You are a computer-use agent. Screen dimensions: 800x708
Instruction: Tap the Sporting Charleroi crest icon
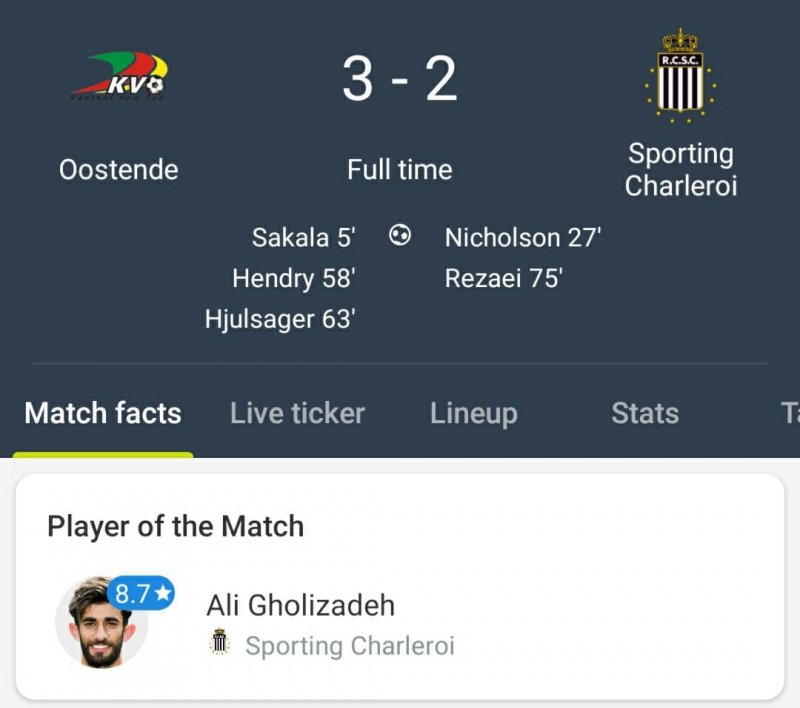pyautogui.click(x=680, y=76)
